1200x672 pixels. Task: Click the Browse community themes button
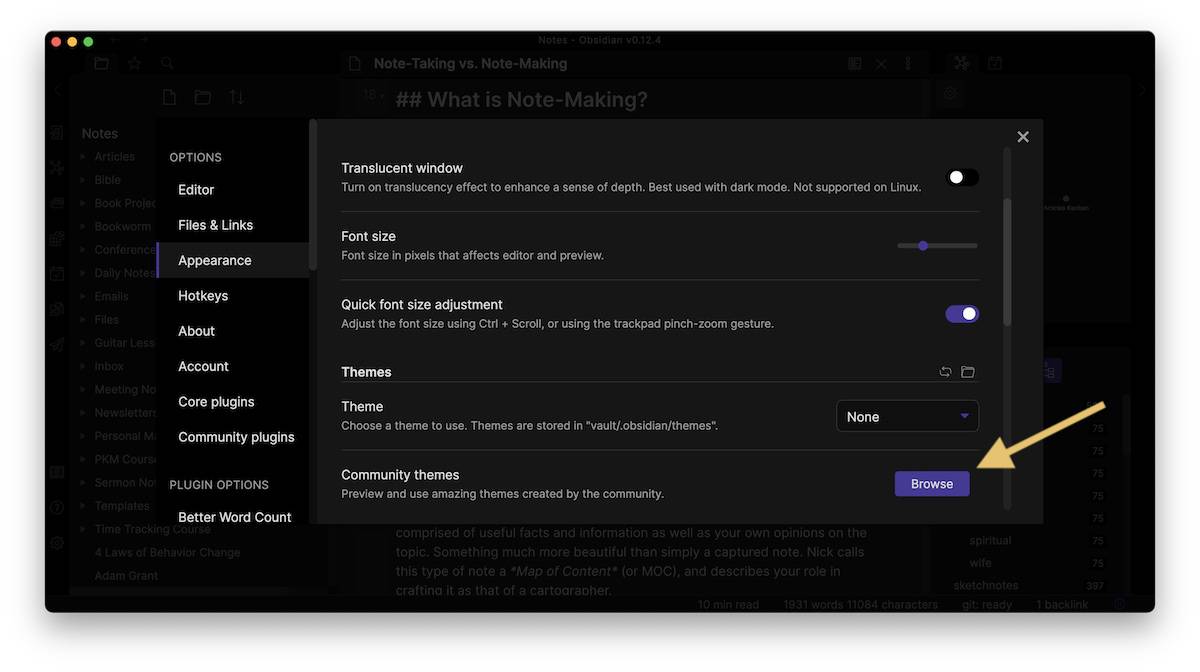click(932, 484)
